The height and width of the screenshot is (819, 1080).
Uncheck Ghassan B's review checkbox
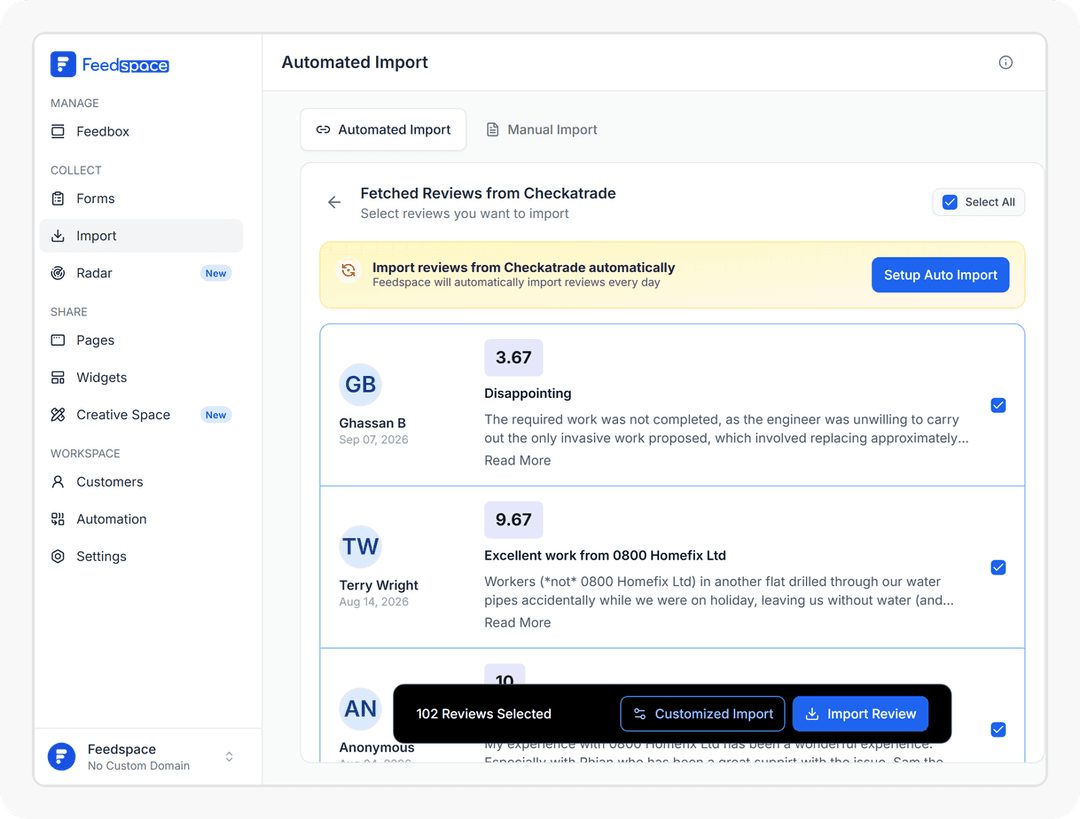coord(998,405)
